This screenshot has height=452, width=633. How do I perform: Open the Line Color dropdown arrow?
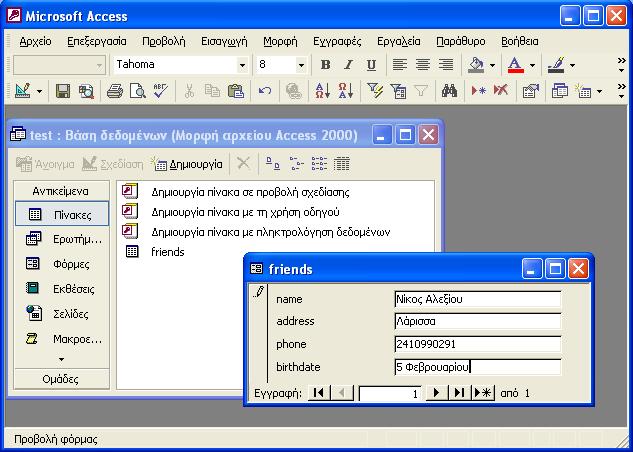(572, 65)
